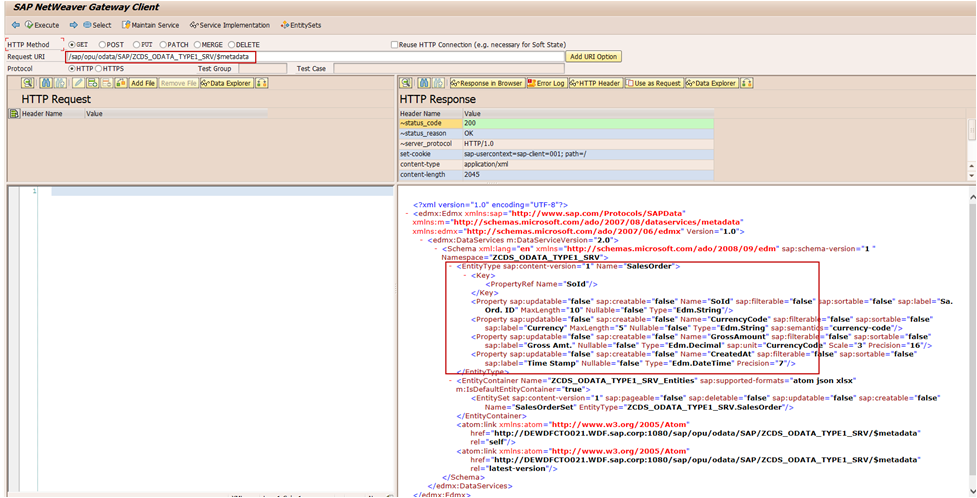Click the Execute button

(42, 25)
